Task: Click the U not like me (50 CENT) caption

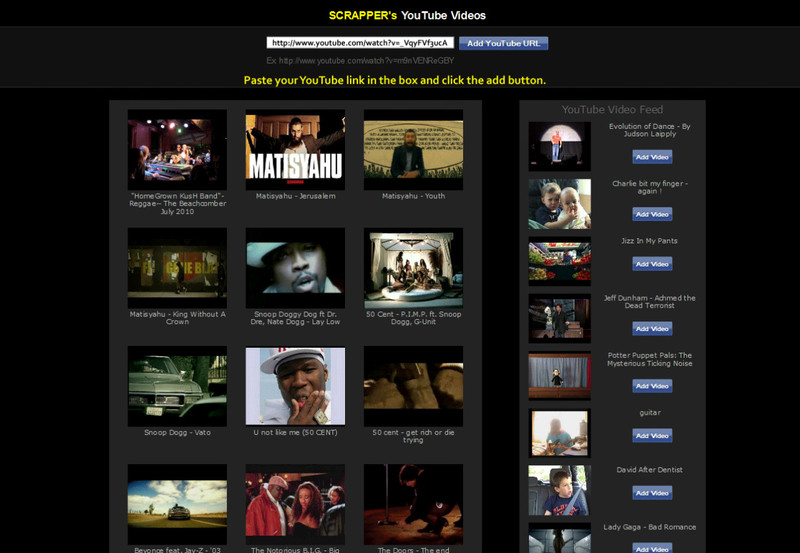Action: [x=295, y=432]
